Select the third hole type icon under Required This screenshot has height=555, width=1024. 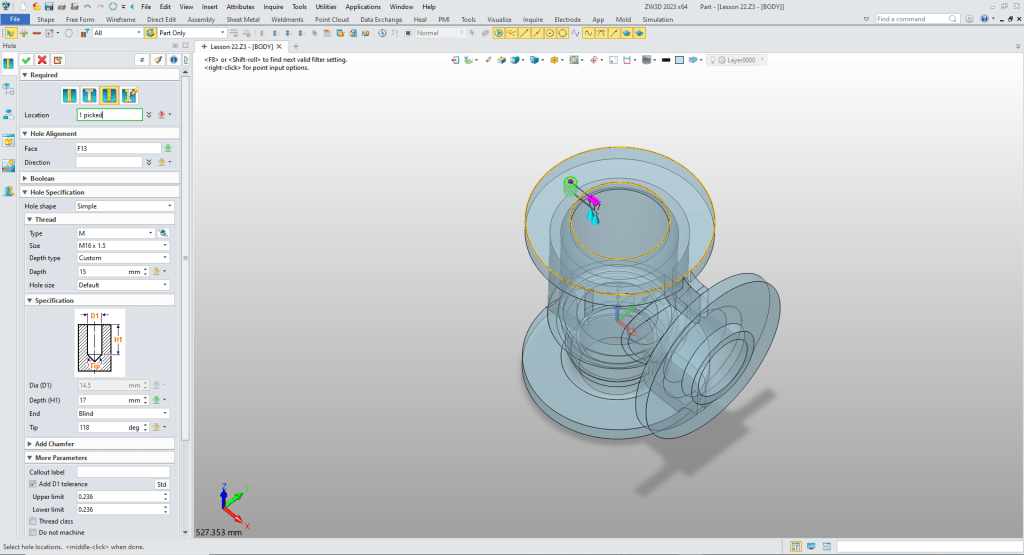[109, 96]
